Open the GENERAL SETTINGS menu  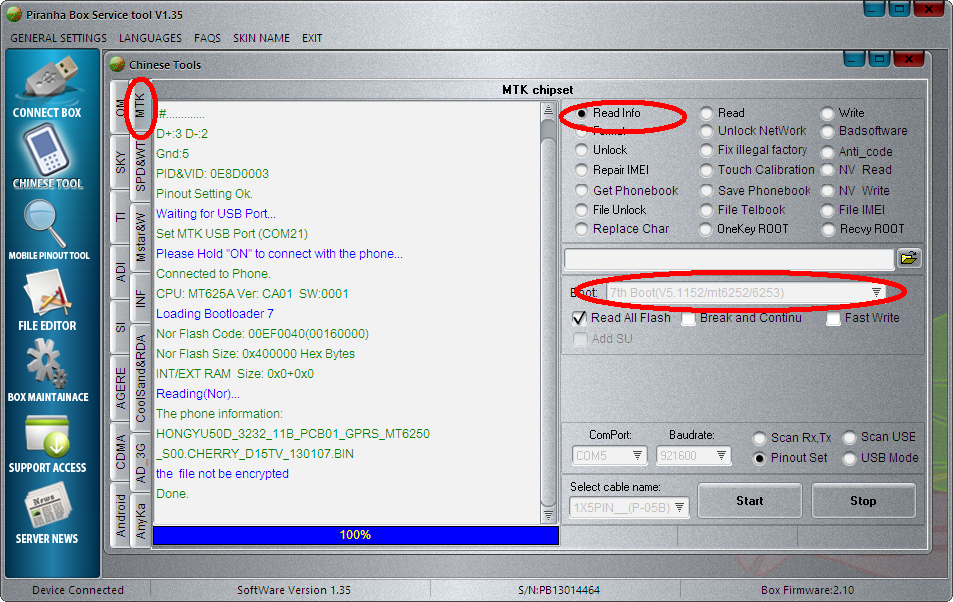point(58,38)
